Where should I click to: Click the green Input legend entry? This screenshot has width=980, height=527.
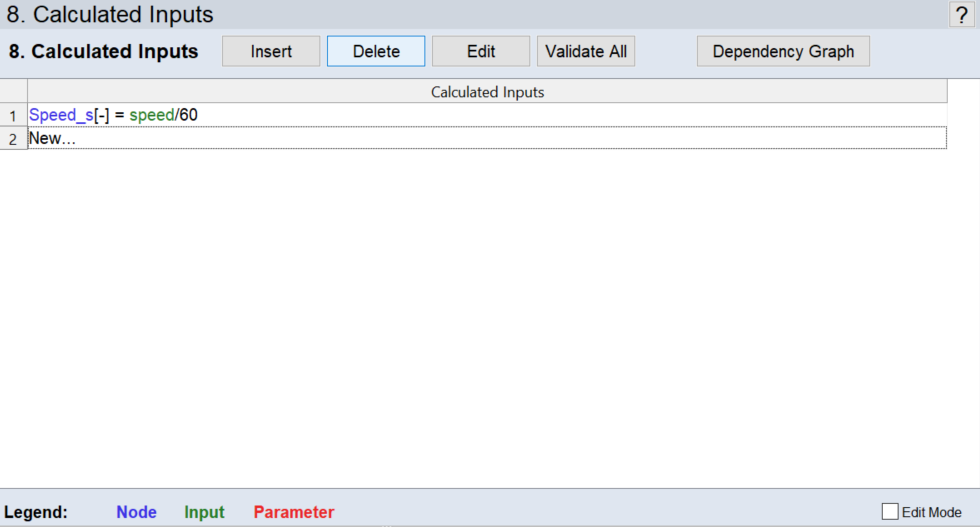(204, 512)
